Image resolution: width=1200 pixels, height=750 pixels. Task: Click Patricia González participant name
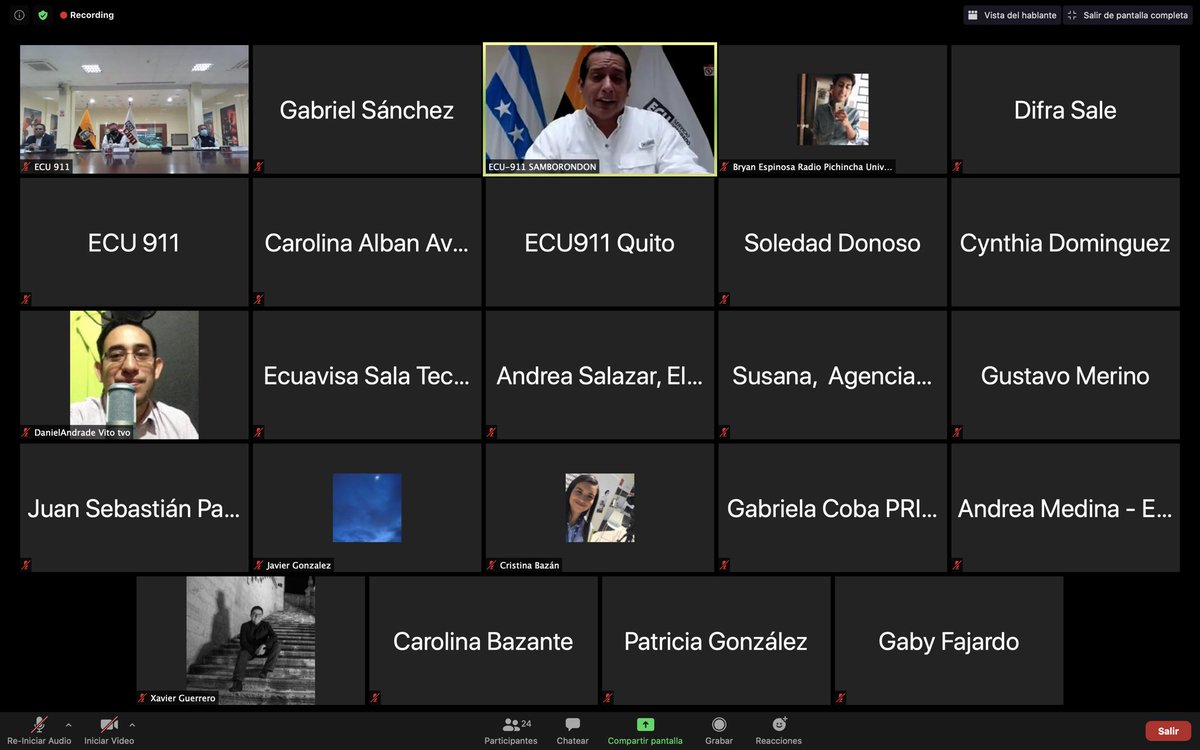click(x=716, y=642)
